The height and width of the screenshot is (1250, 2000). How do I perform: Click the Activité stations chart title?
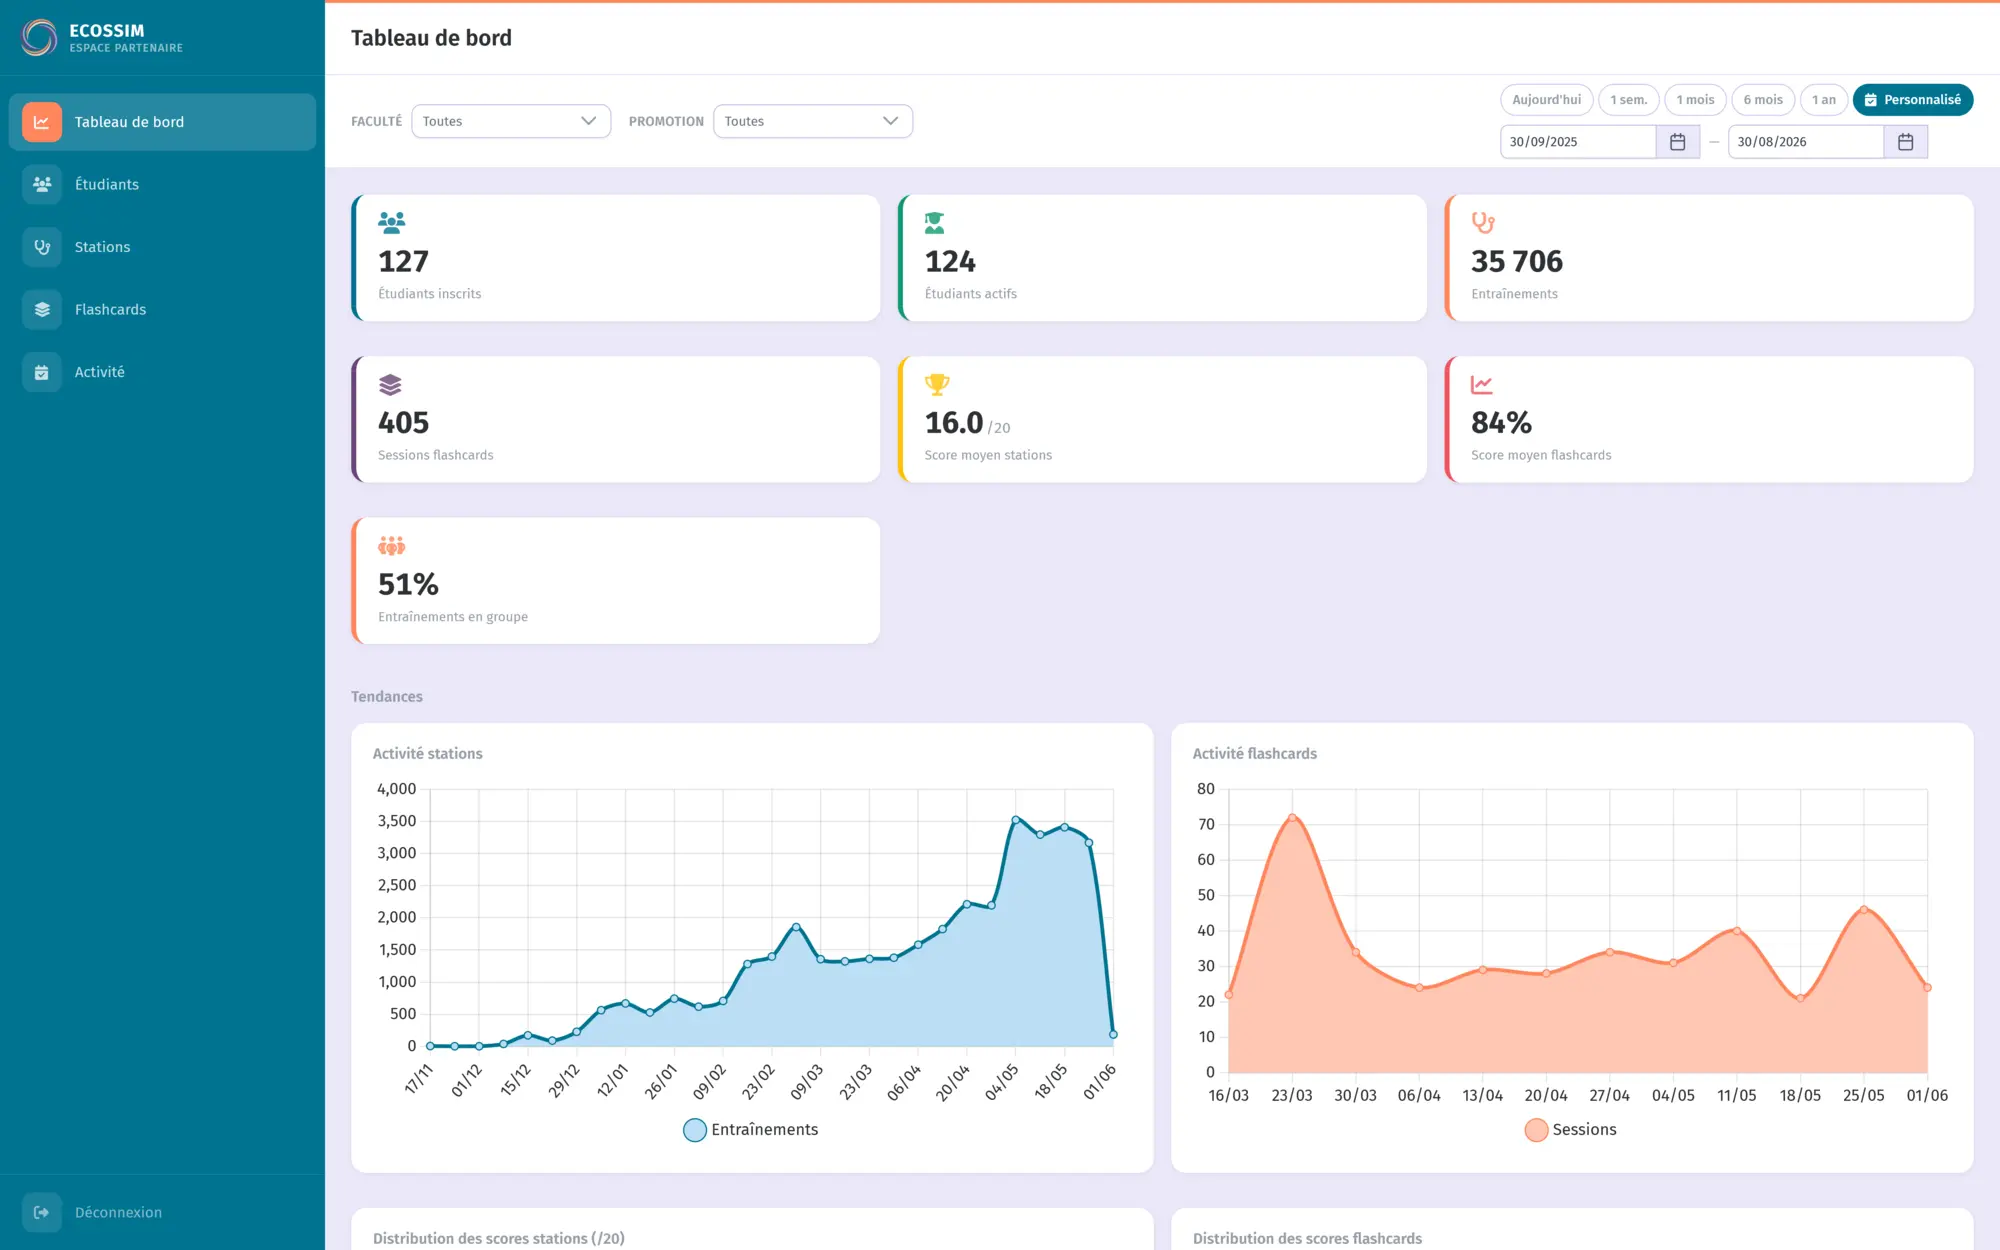[x=427, y=754]
